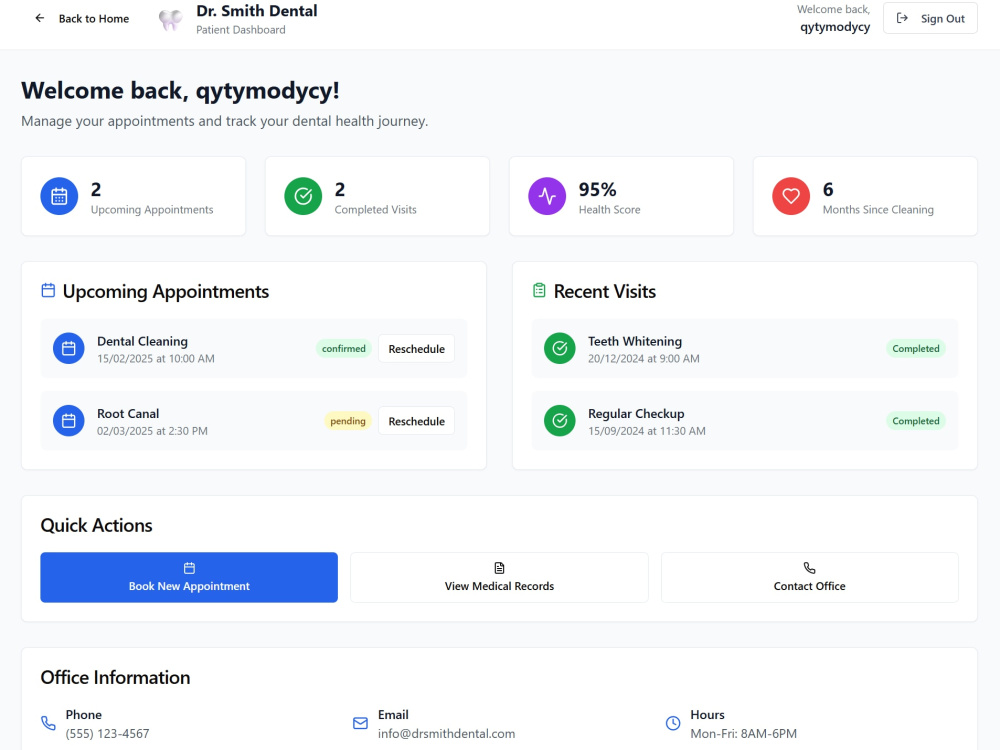The height and width of the screenshot is (750, 1000).
Task: Click the check icon of Regular Checkup visit
Action: (559, 421)
